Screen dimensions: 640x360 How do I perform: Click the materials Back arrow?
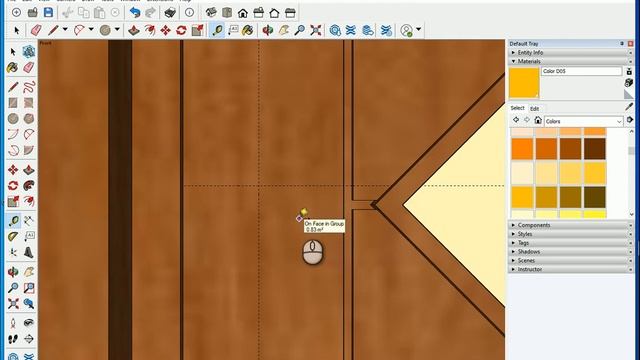[x=516, y=120]
